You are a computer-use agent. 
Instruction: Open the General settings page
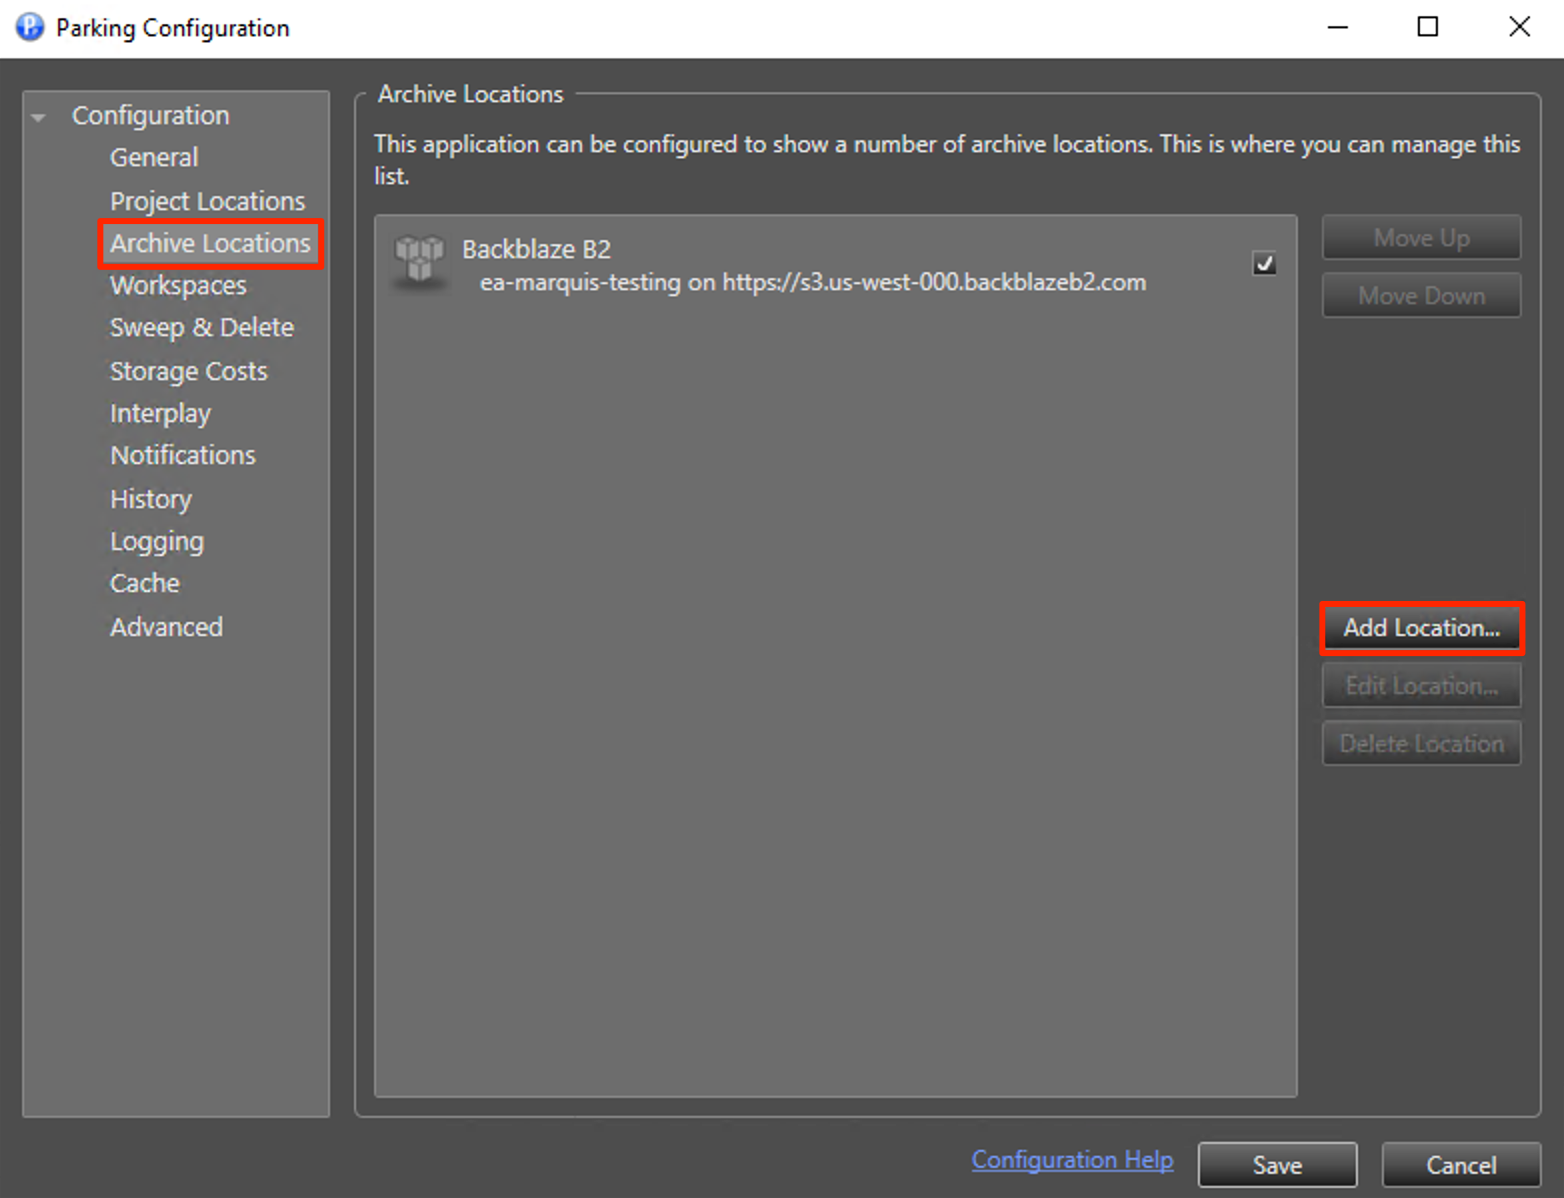tap(154, 157)
